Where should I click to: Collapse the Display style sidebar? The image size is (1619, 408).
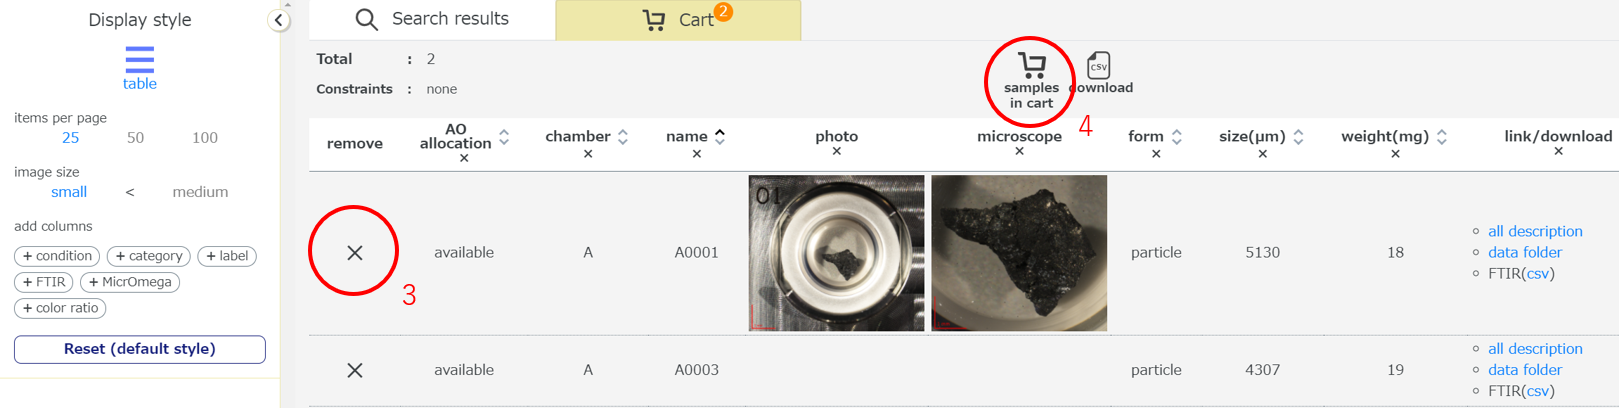tap(278, 20)
